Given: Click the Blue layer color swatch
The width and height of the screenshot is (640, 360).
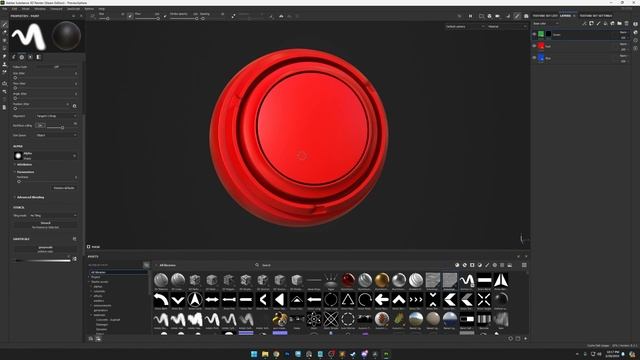Looking at the screenshot, I should [541, 58].
